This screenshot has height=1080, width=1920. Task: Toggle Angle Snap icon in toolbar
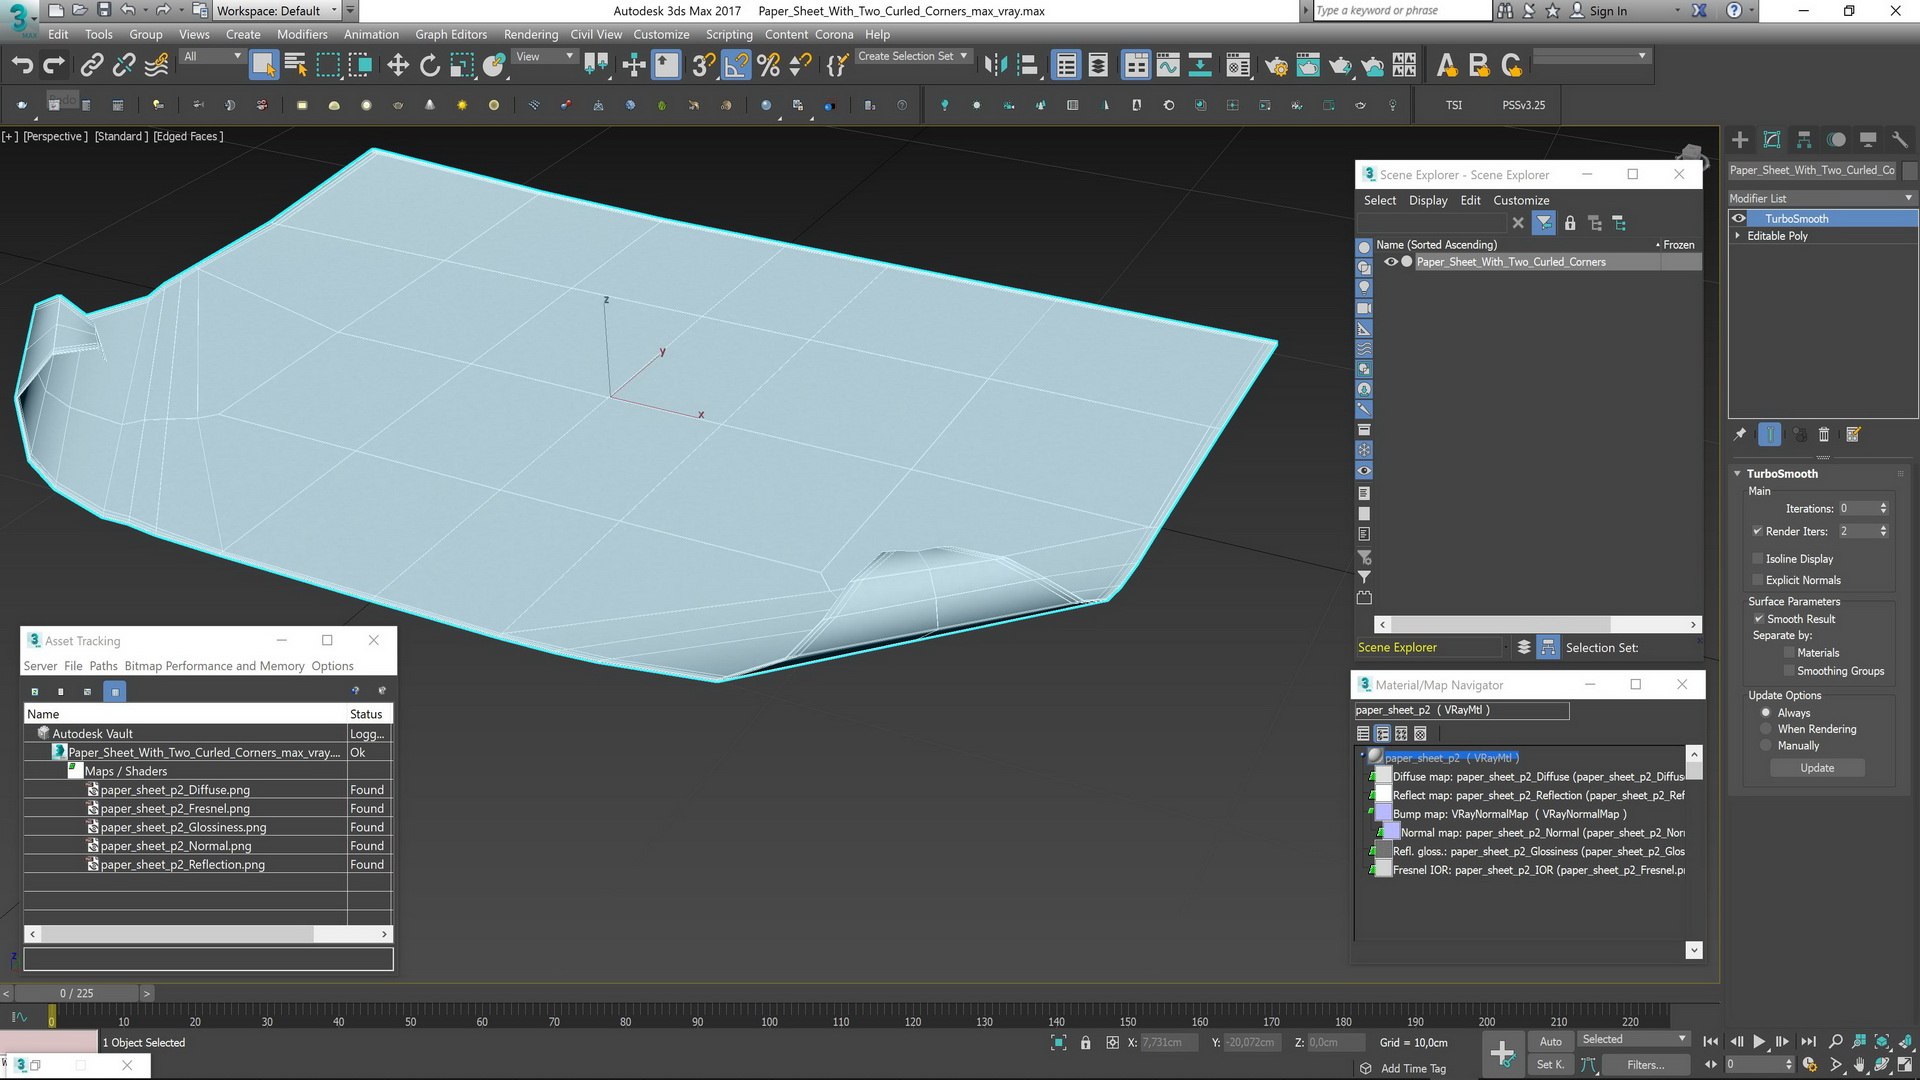[x=736, y=66]
